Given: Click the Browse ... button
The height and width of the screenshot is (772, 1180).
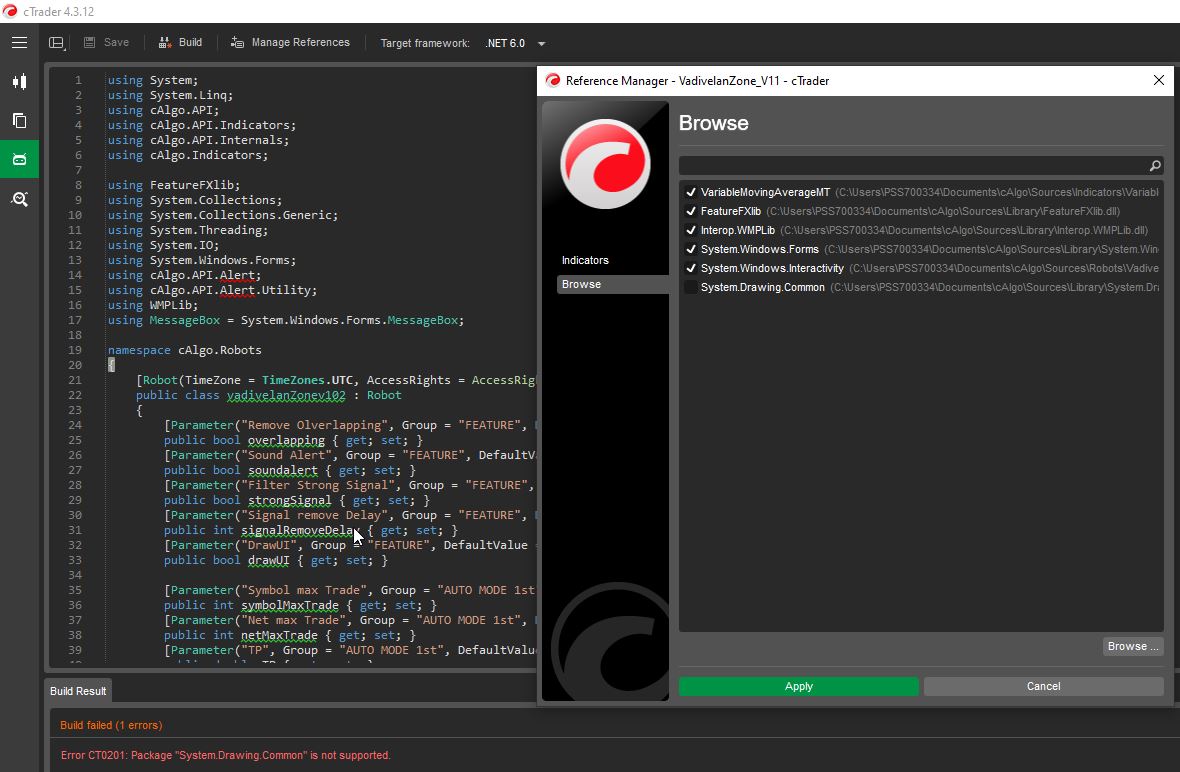Looking at the screenshot, I should tap(1133, 646).
